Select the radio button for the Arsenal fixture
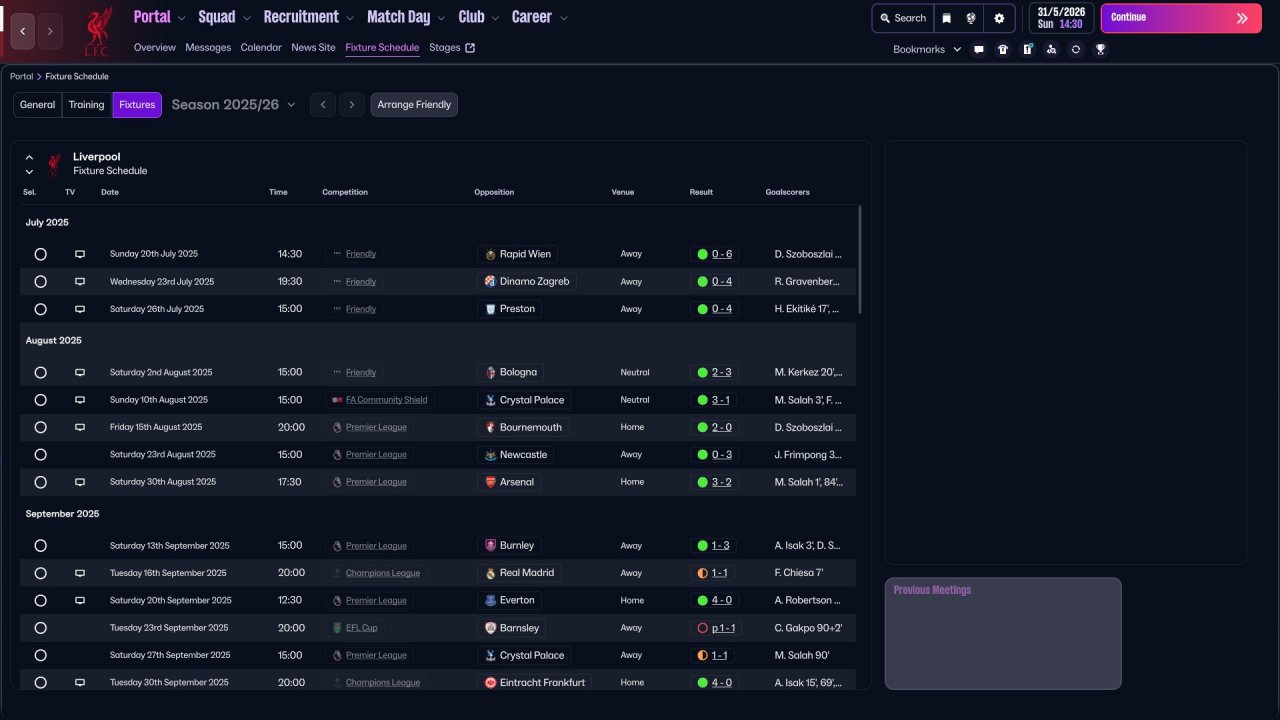The image size is (1280, 720). click(x=40, y=482)
